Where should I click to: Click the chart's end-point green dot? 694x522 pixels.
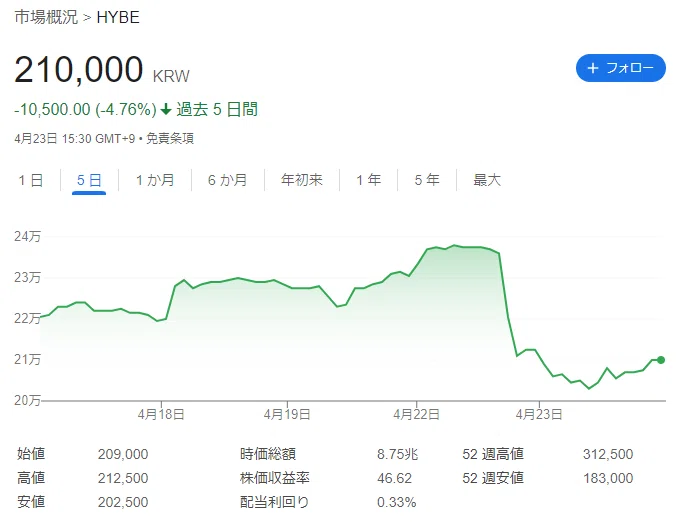tap(661, 360)
